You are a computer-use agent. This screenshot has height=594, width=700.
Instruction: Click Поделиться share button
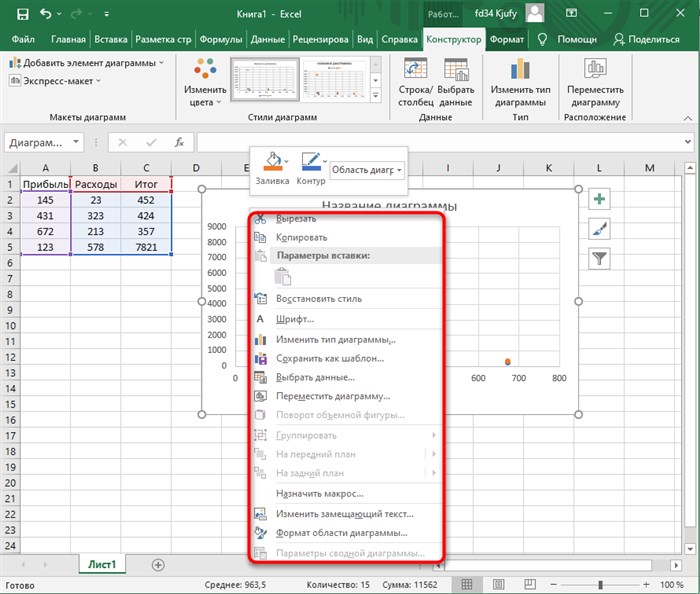tap(646, 39)
